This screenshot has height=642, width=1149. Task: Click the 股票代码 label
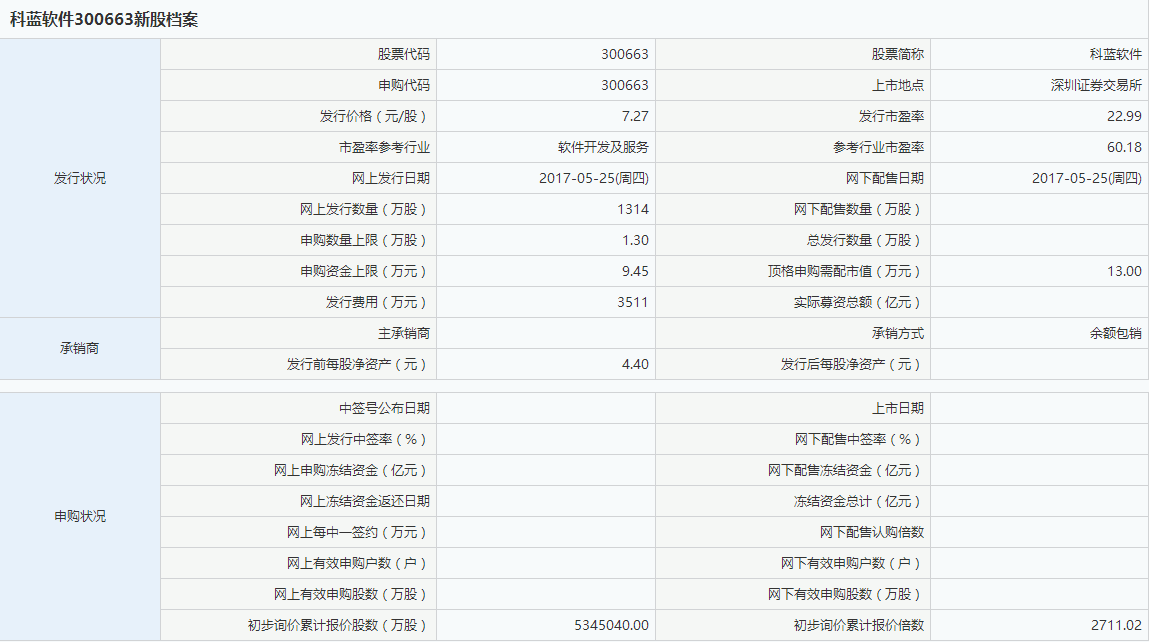click(404, 54)
